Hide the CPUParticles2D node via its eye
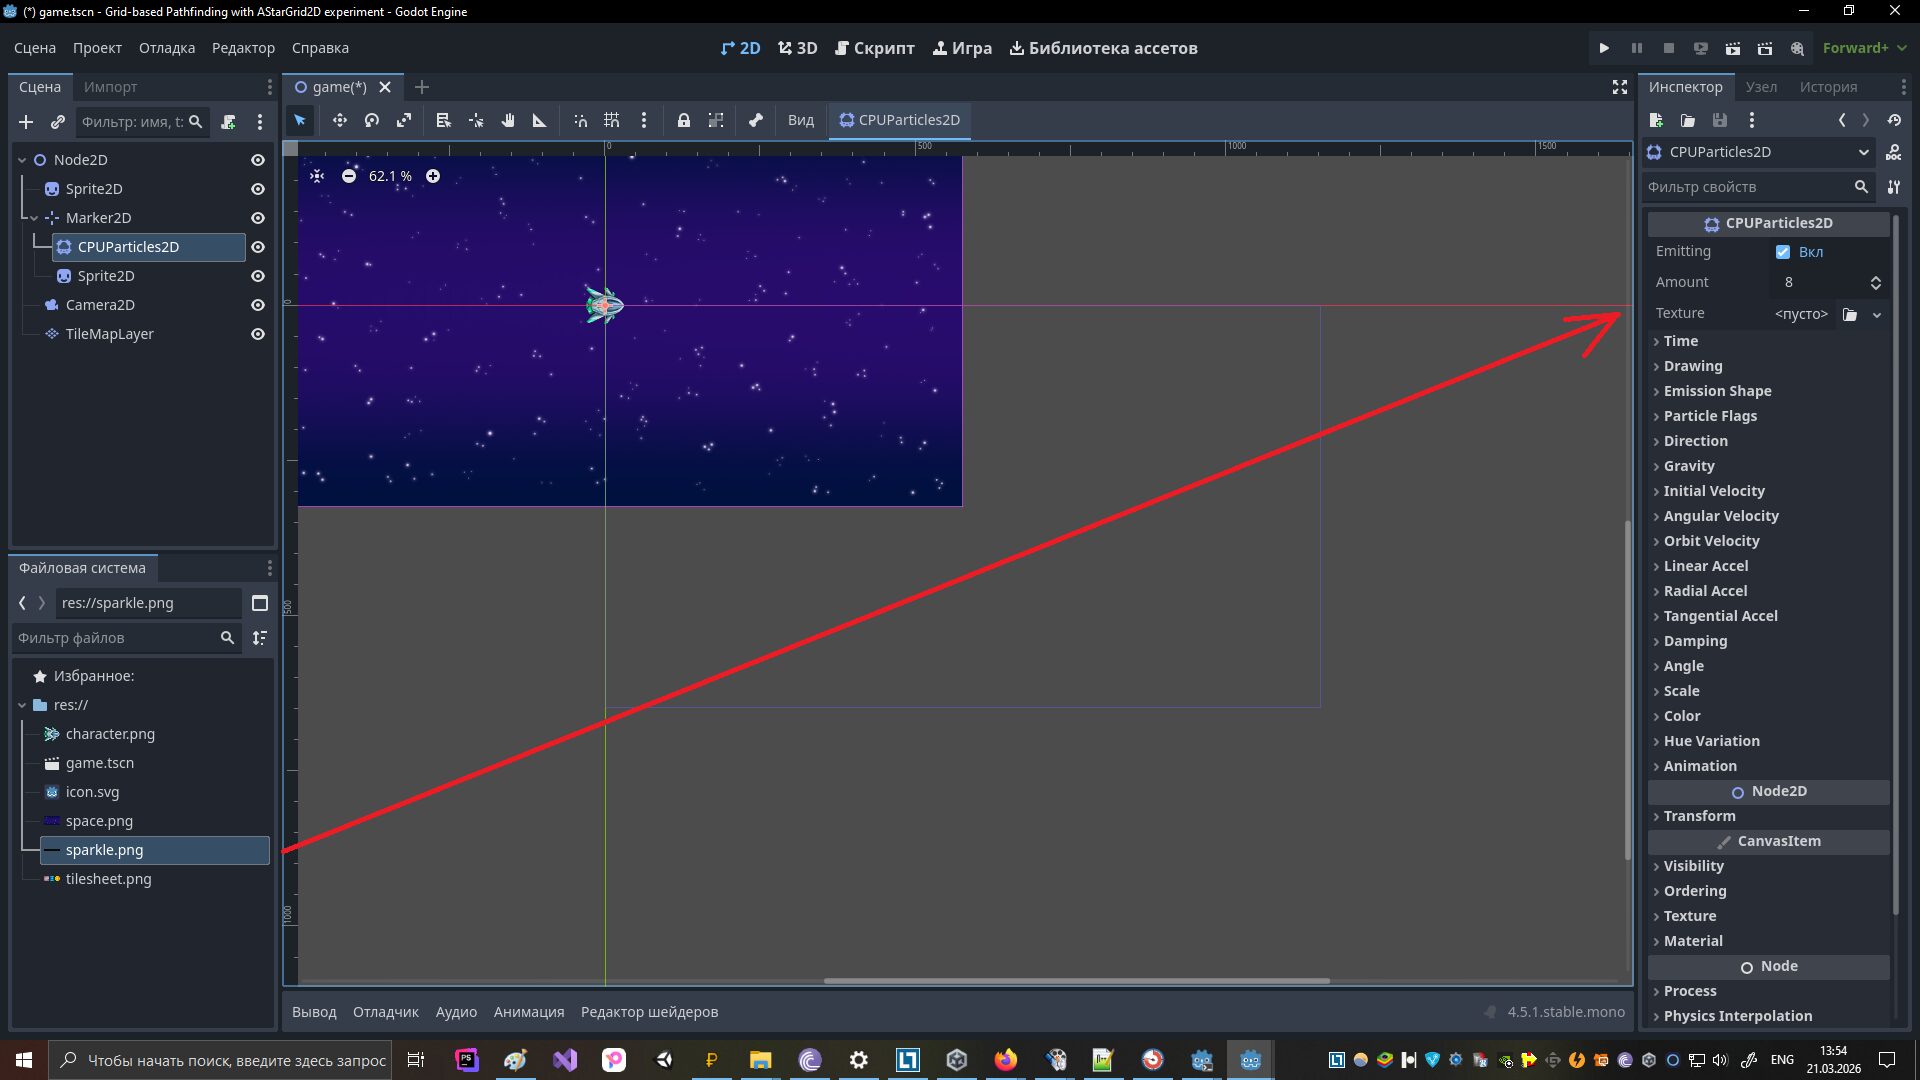 pyautogui.click(x=258, y=247)
